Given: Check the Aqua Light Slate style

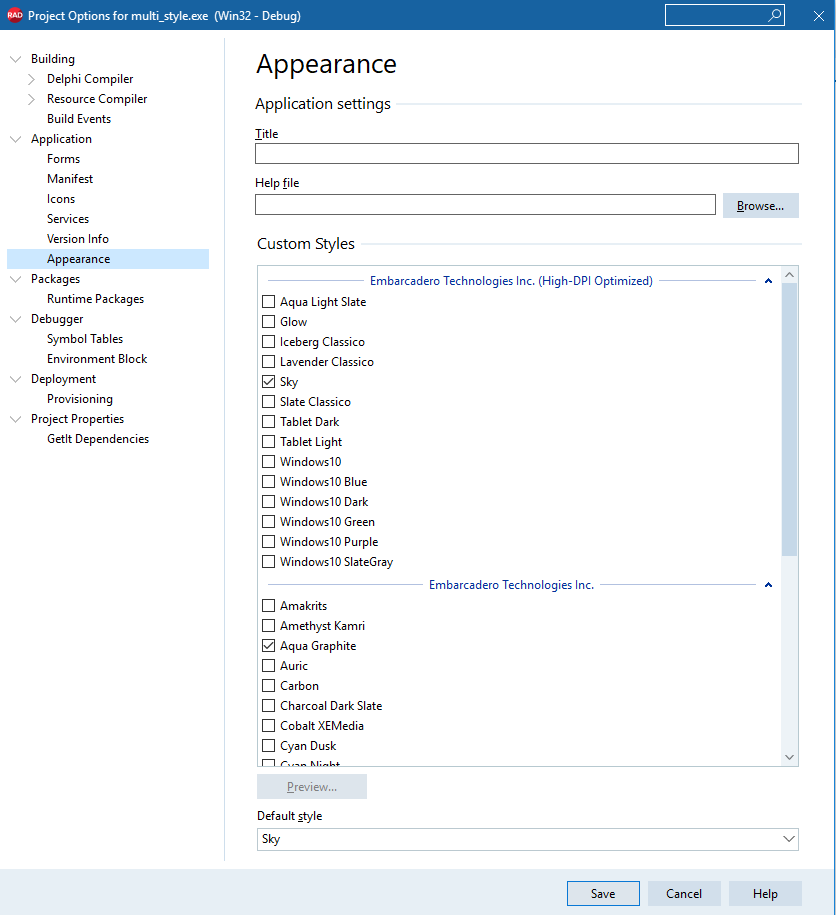Looking at the screenshot, I should point(268,302).
